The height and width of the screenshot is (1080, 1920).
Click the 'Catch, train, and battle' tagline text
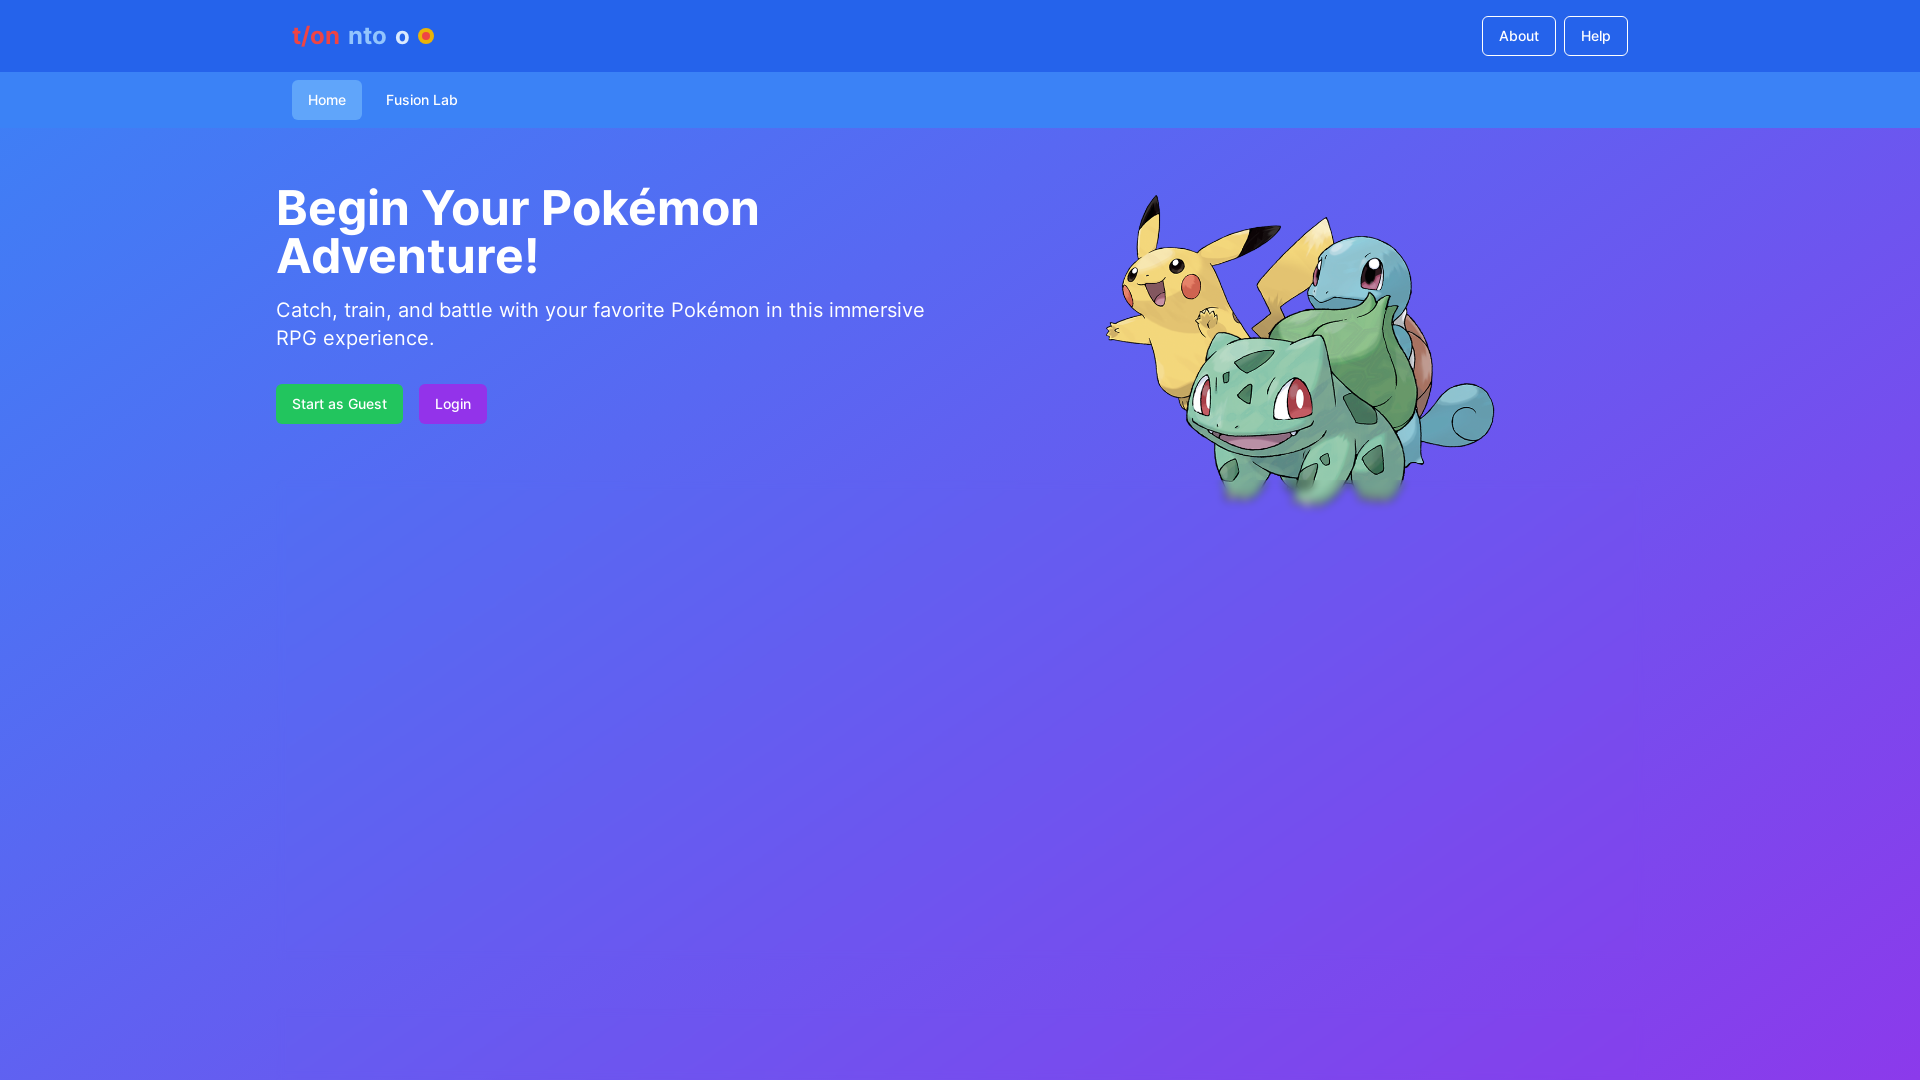pyautogui.click(x=600, y=324)
